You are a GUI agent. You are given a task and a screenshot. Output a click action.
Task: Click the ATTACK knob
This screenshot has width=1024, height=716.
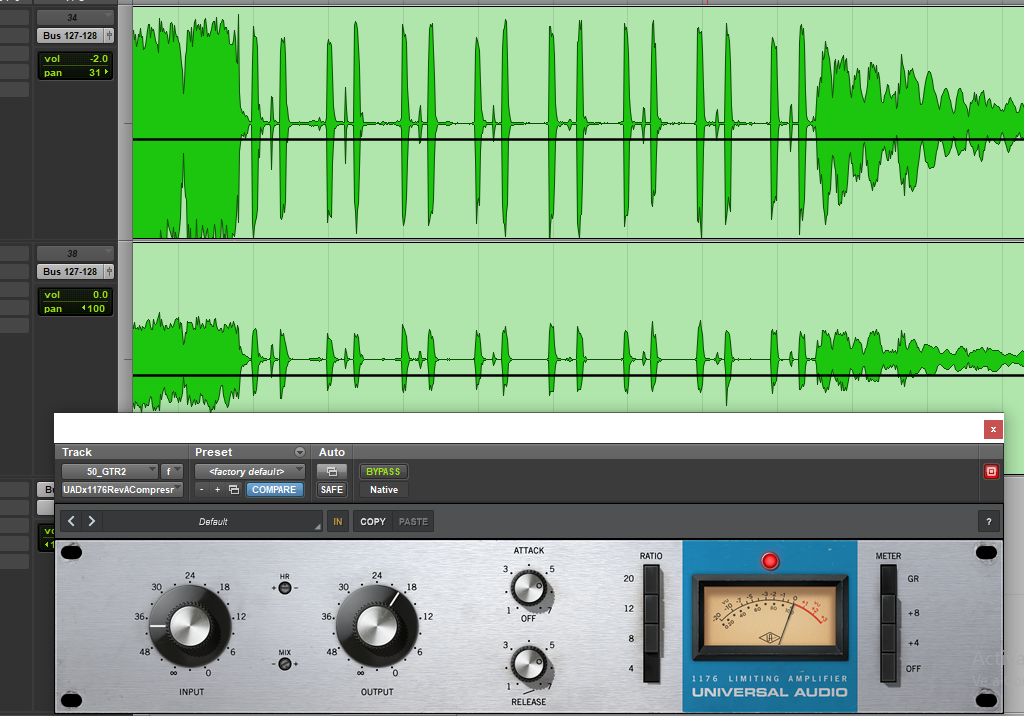[x=529, y=587]
